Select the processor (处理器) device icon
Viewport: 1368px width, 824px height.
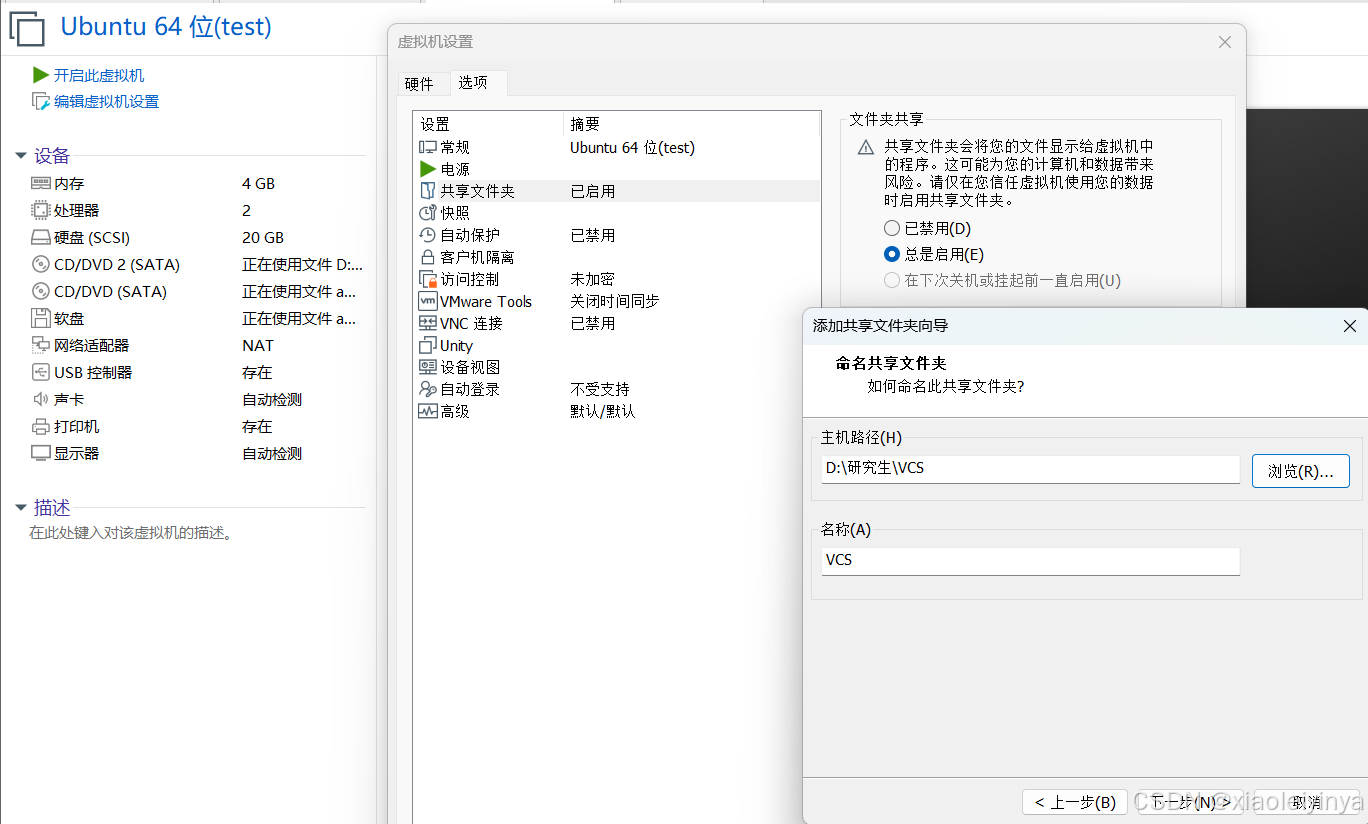pos(41,211)
